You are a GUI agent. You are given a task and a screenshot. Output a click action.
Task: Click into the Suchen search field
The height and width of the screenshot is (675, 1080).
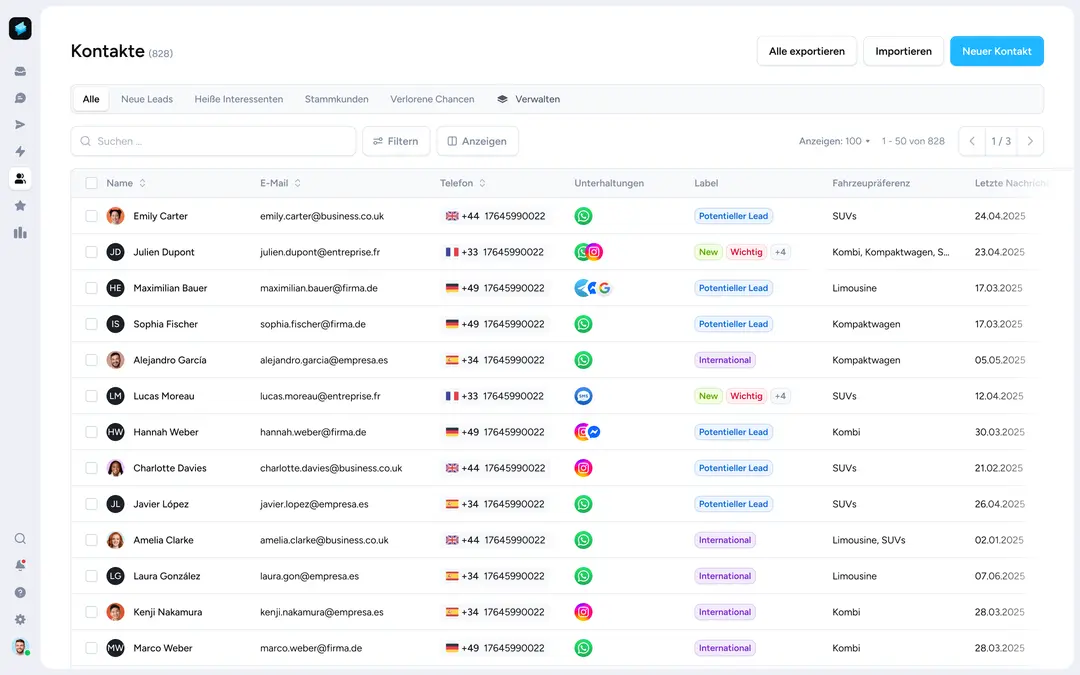point(214,141)
